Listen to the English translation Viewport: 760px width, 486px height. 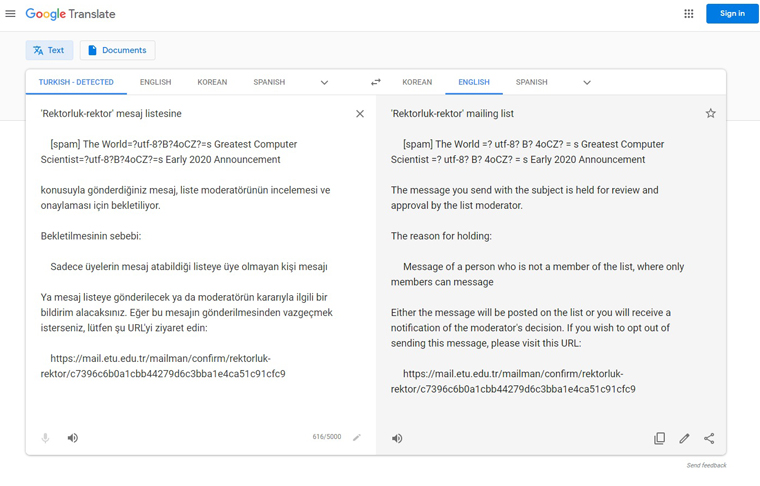(397, 439)
